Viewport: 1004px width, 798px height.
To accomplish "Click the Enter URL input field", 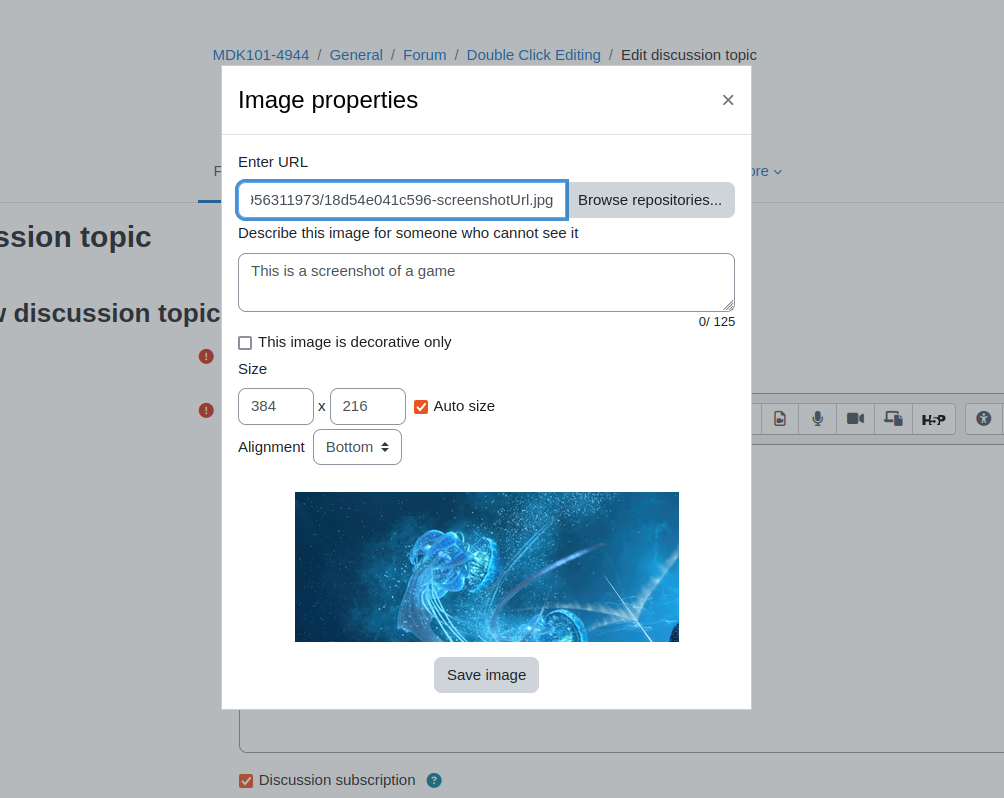I will 402,200.
